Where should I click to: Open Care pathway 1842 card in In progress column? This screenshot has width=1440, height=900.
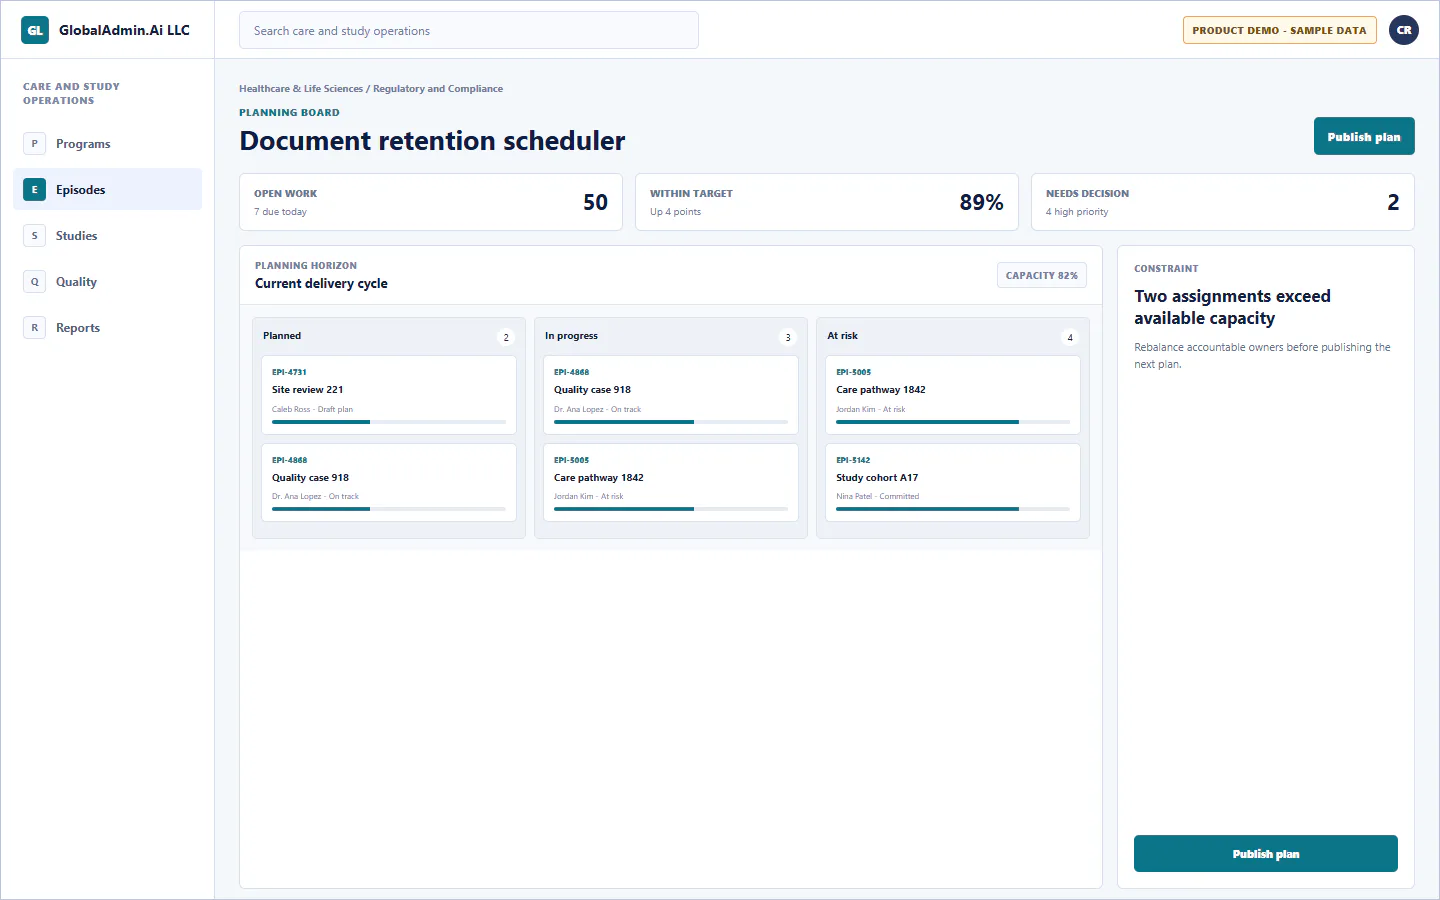coord(671,482)
